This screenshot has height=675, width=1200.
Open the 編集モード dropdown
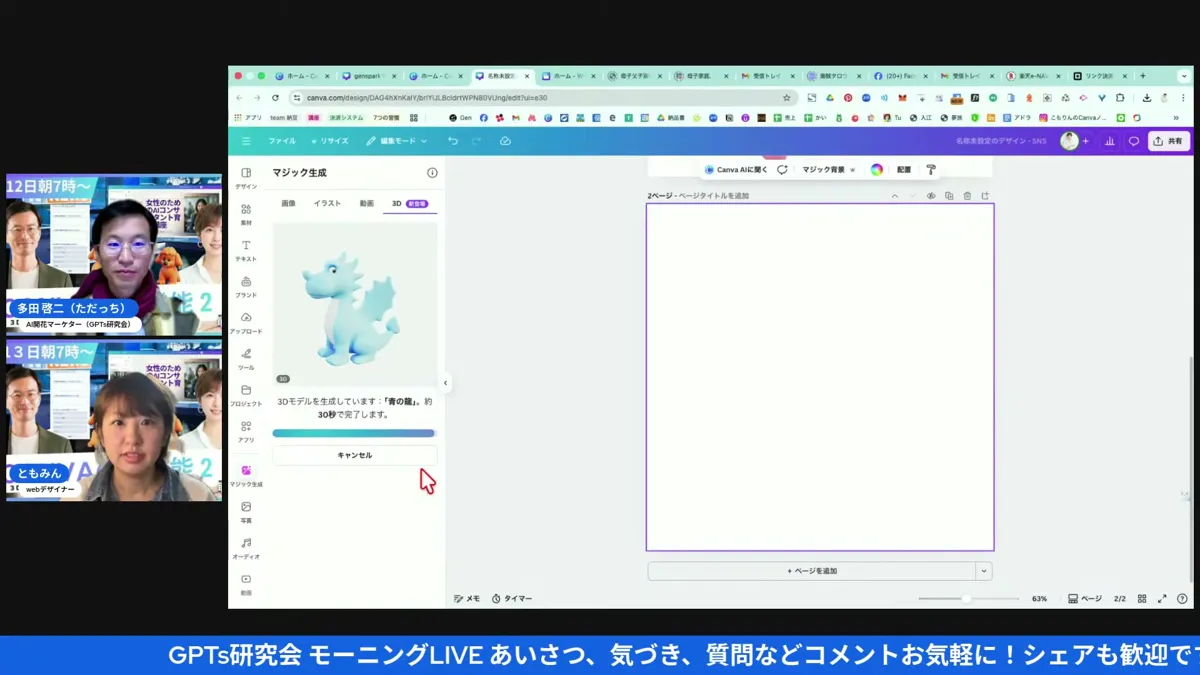coord(397,141)
